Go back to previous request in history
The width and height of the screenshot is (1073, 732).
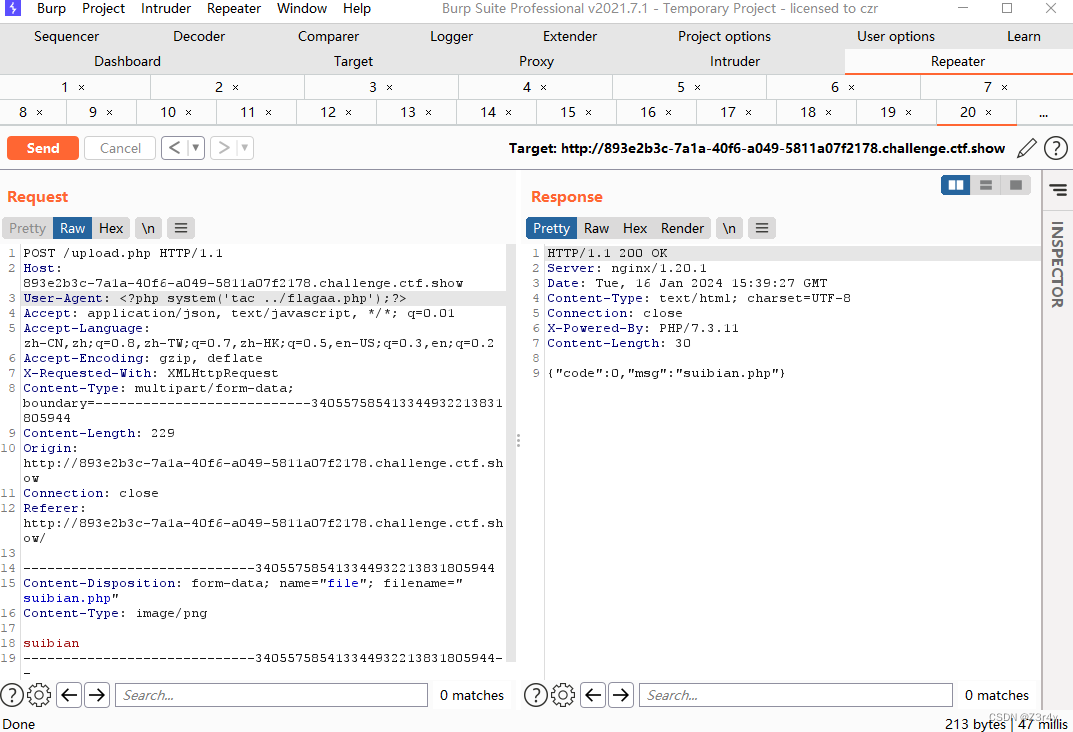[x=175, y=148]
